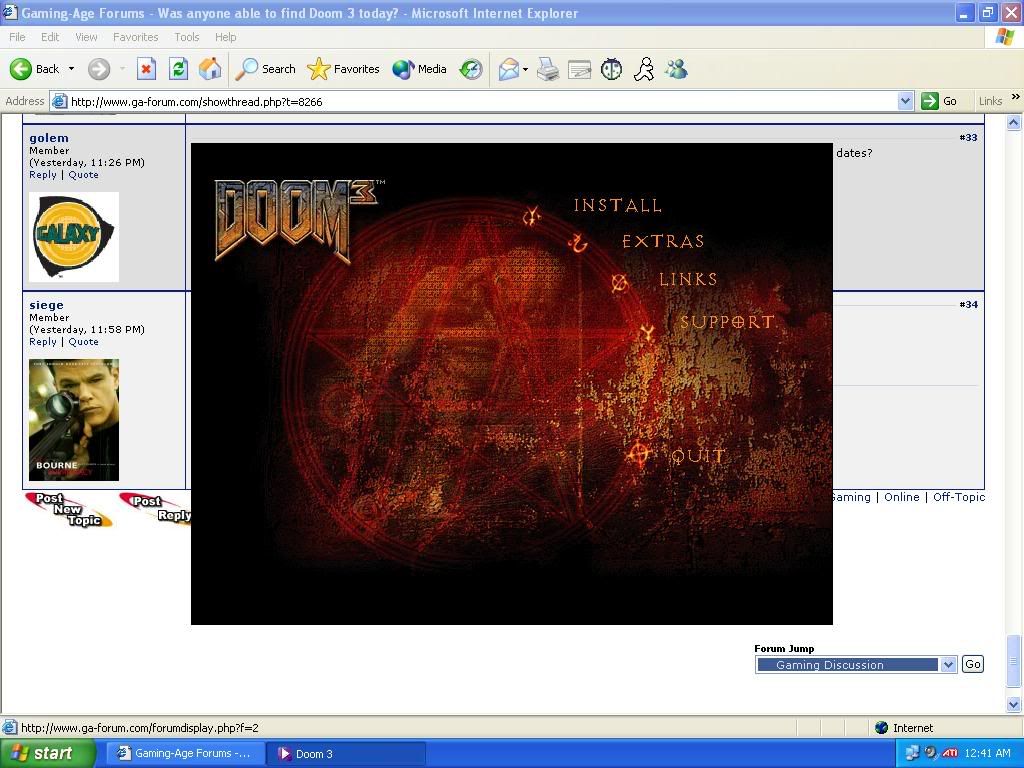Open post number #33 permalink
Screen dimensions: 1024x768
click(968, 137)
